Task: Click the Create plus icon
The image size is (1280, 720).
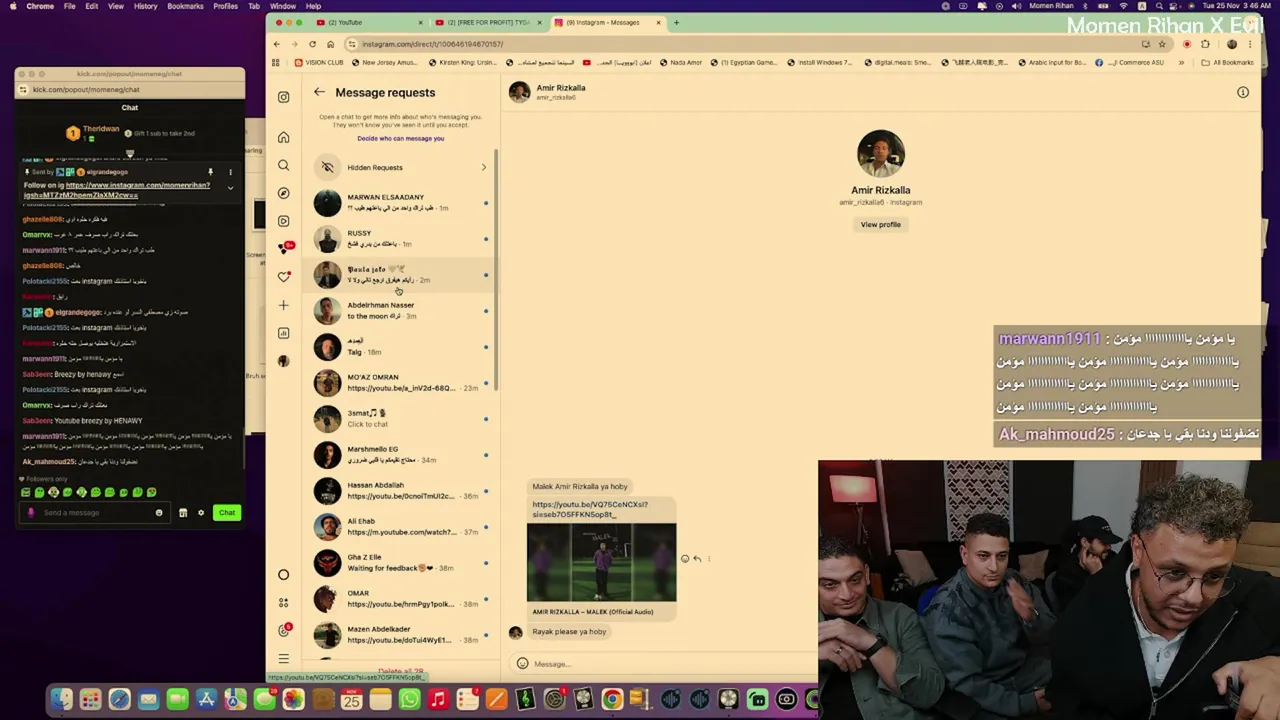Action: pyautogui.click(x=283, y=305)
